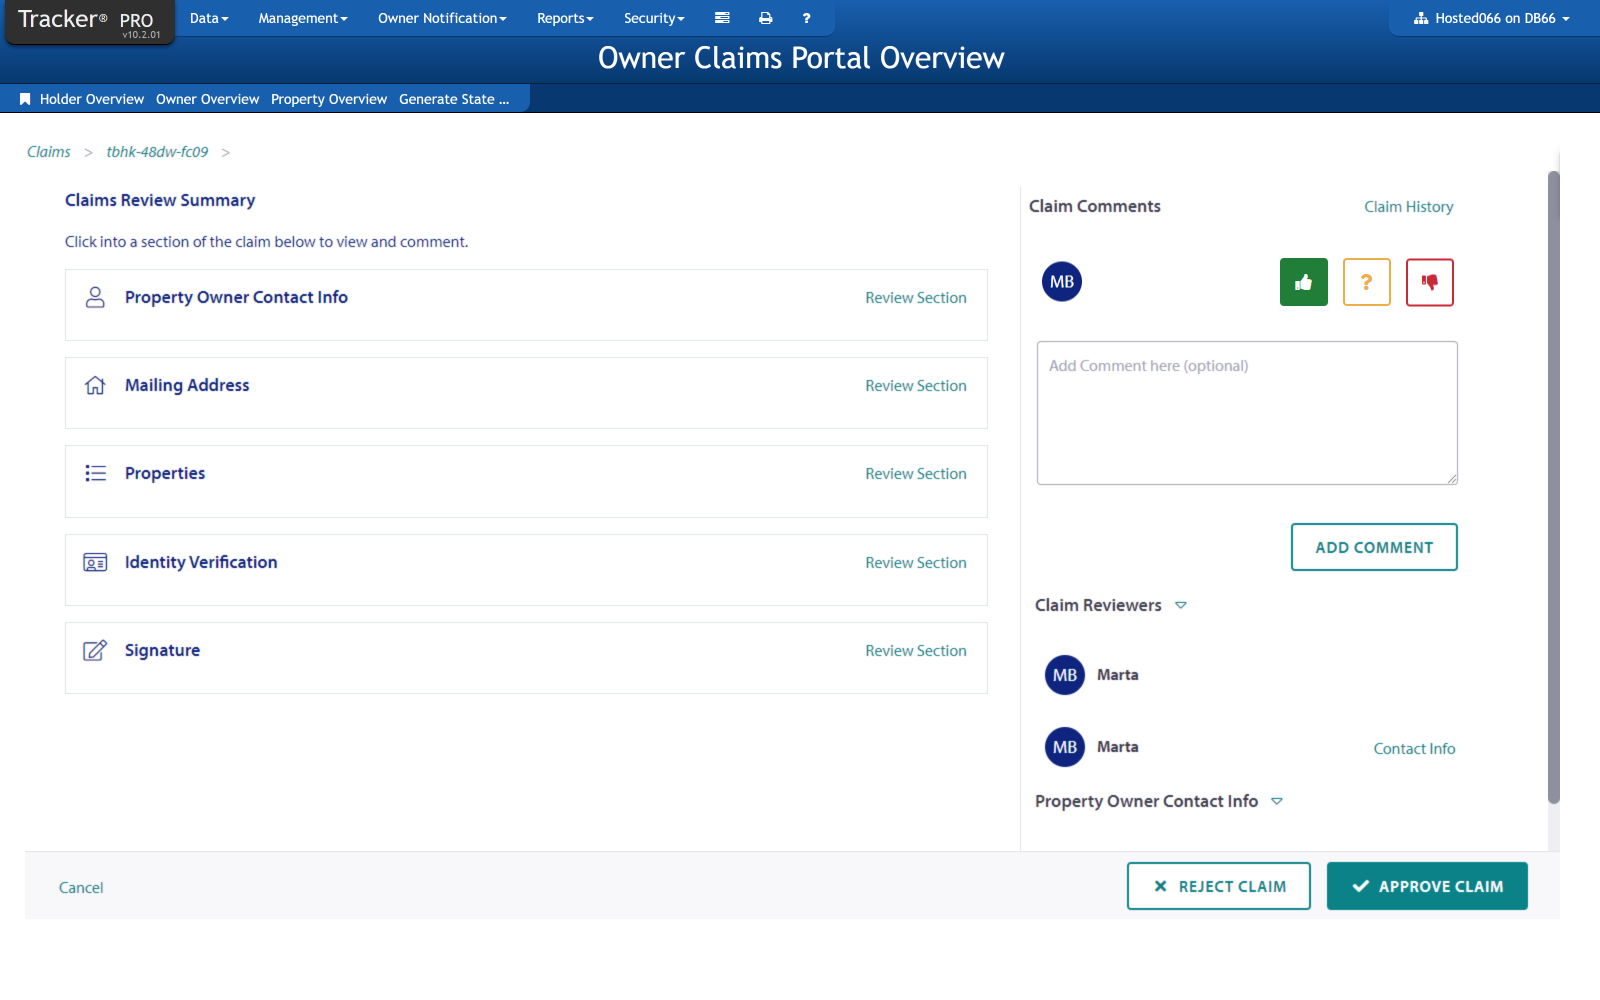Select the yellow question mark rating
1600x1000 pixels.
(x=1366, y=282)
